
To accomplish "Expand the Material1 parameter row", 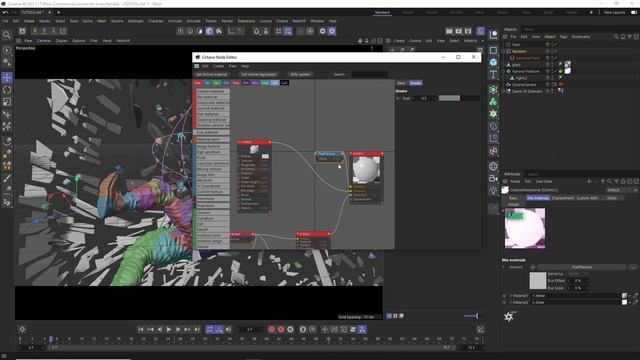I will pyautogui.click(x=511, y=296).
